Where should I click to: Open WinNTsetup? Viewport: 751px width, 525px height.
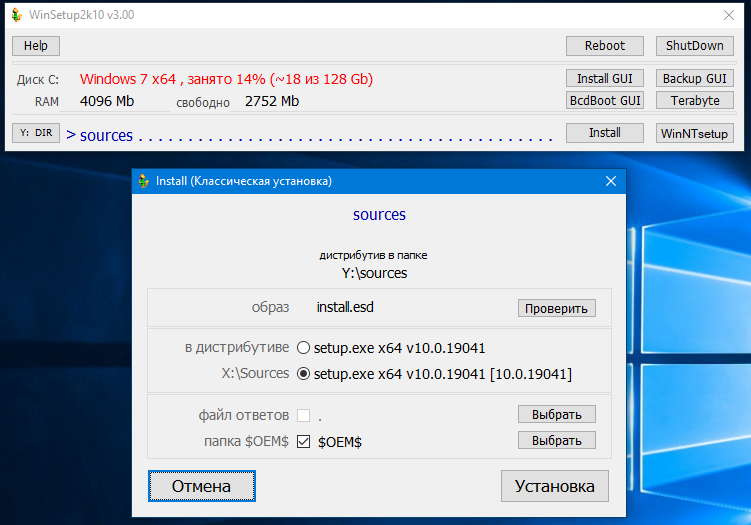tap(694, 133)
